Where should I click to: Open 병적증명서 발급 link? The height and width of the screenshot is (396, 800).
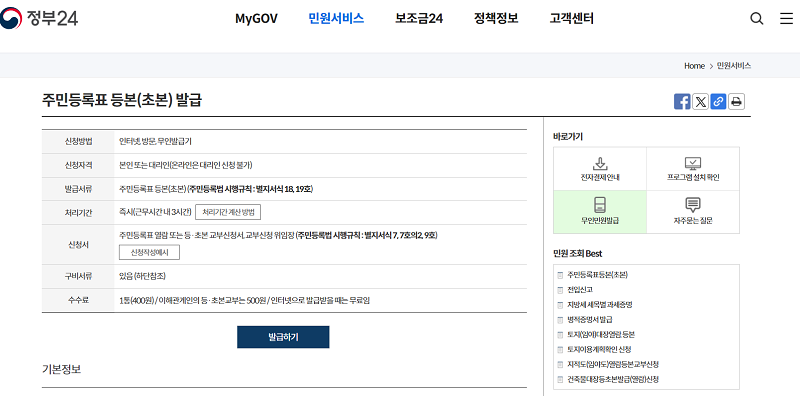point(589,319)
